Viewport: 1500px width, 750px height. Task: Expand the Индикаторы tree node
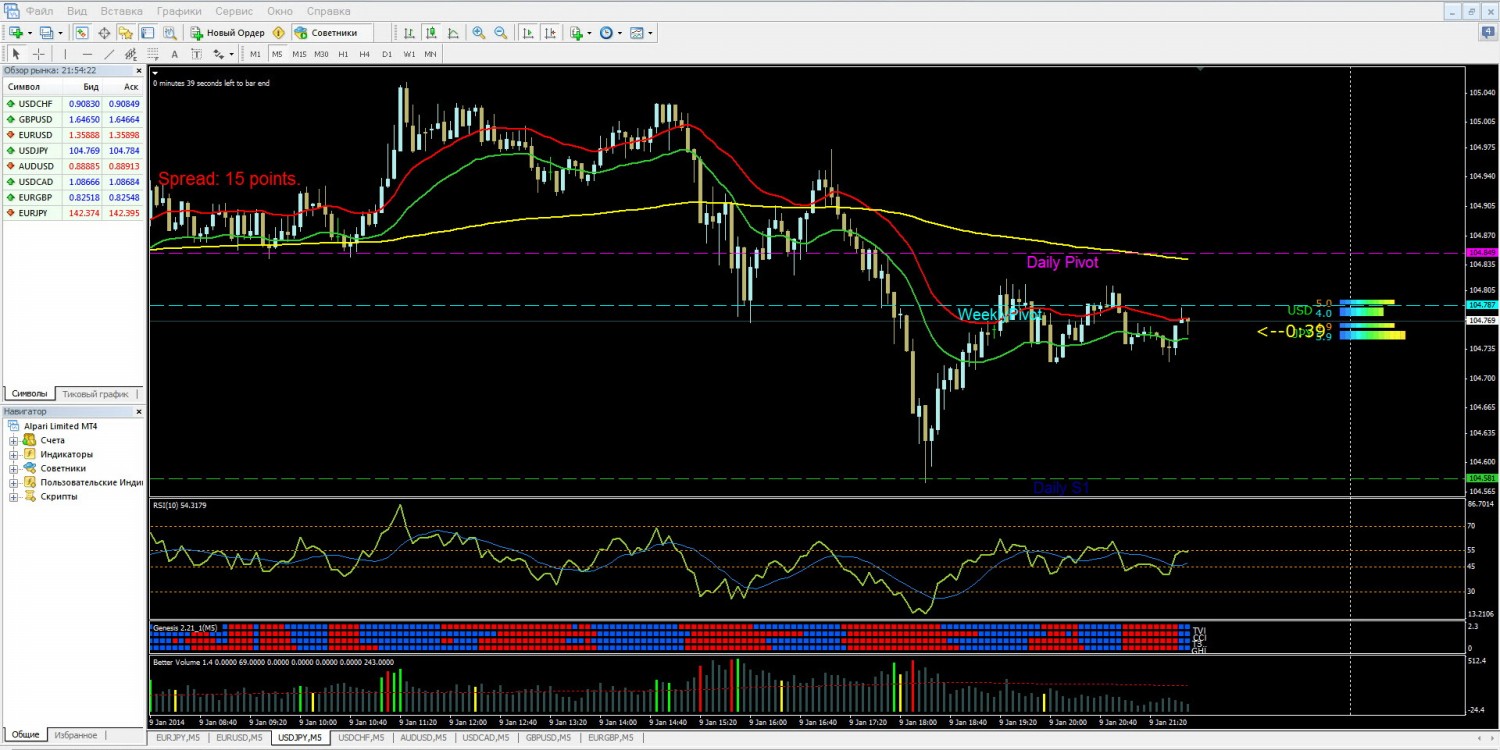coord(14,454)
